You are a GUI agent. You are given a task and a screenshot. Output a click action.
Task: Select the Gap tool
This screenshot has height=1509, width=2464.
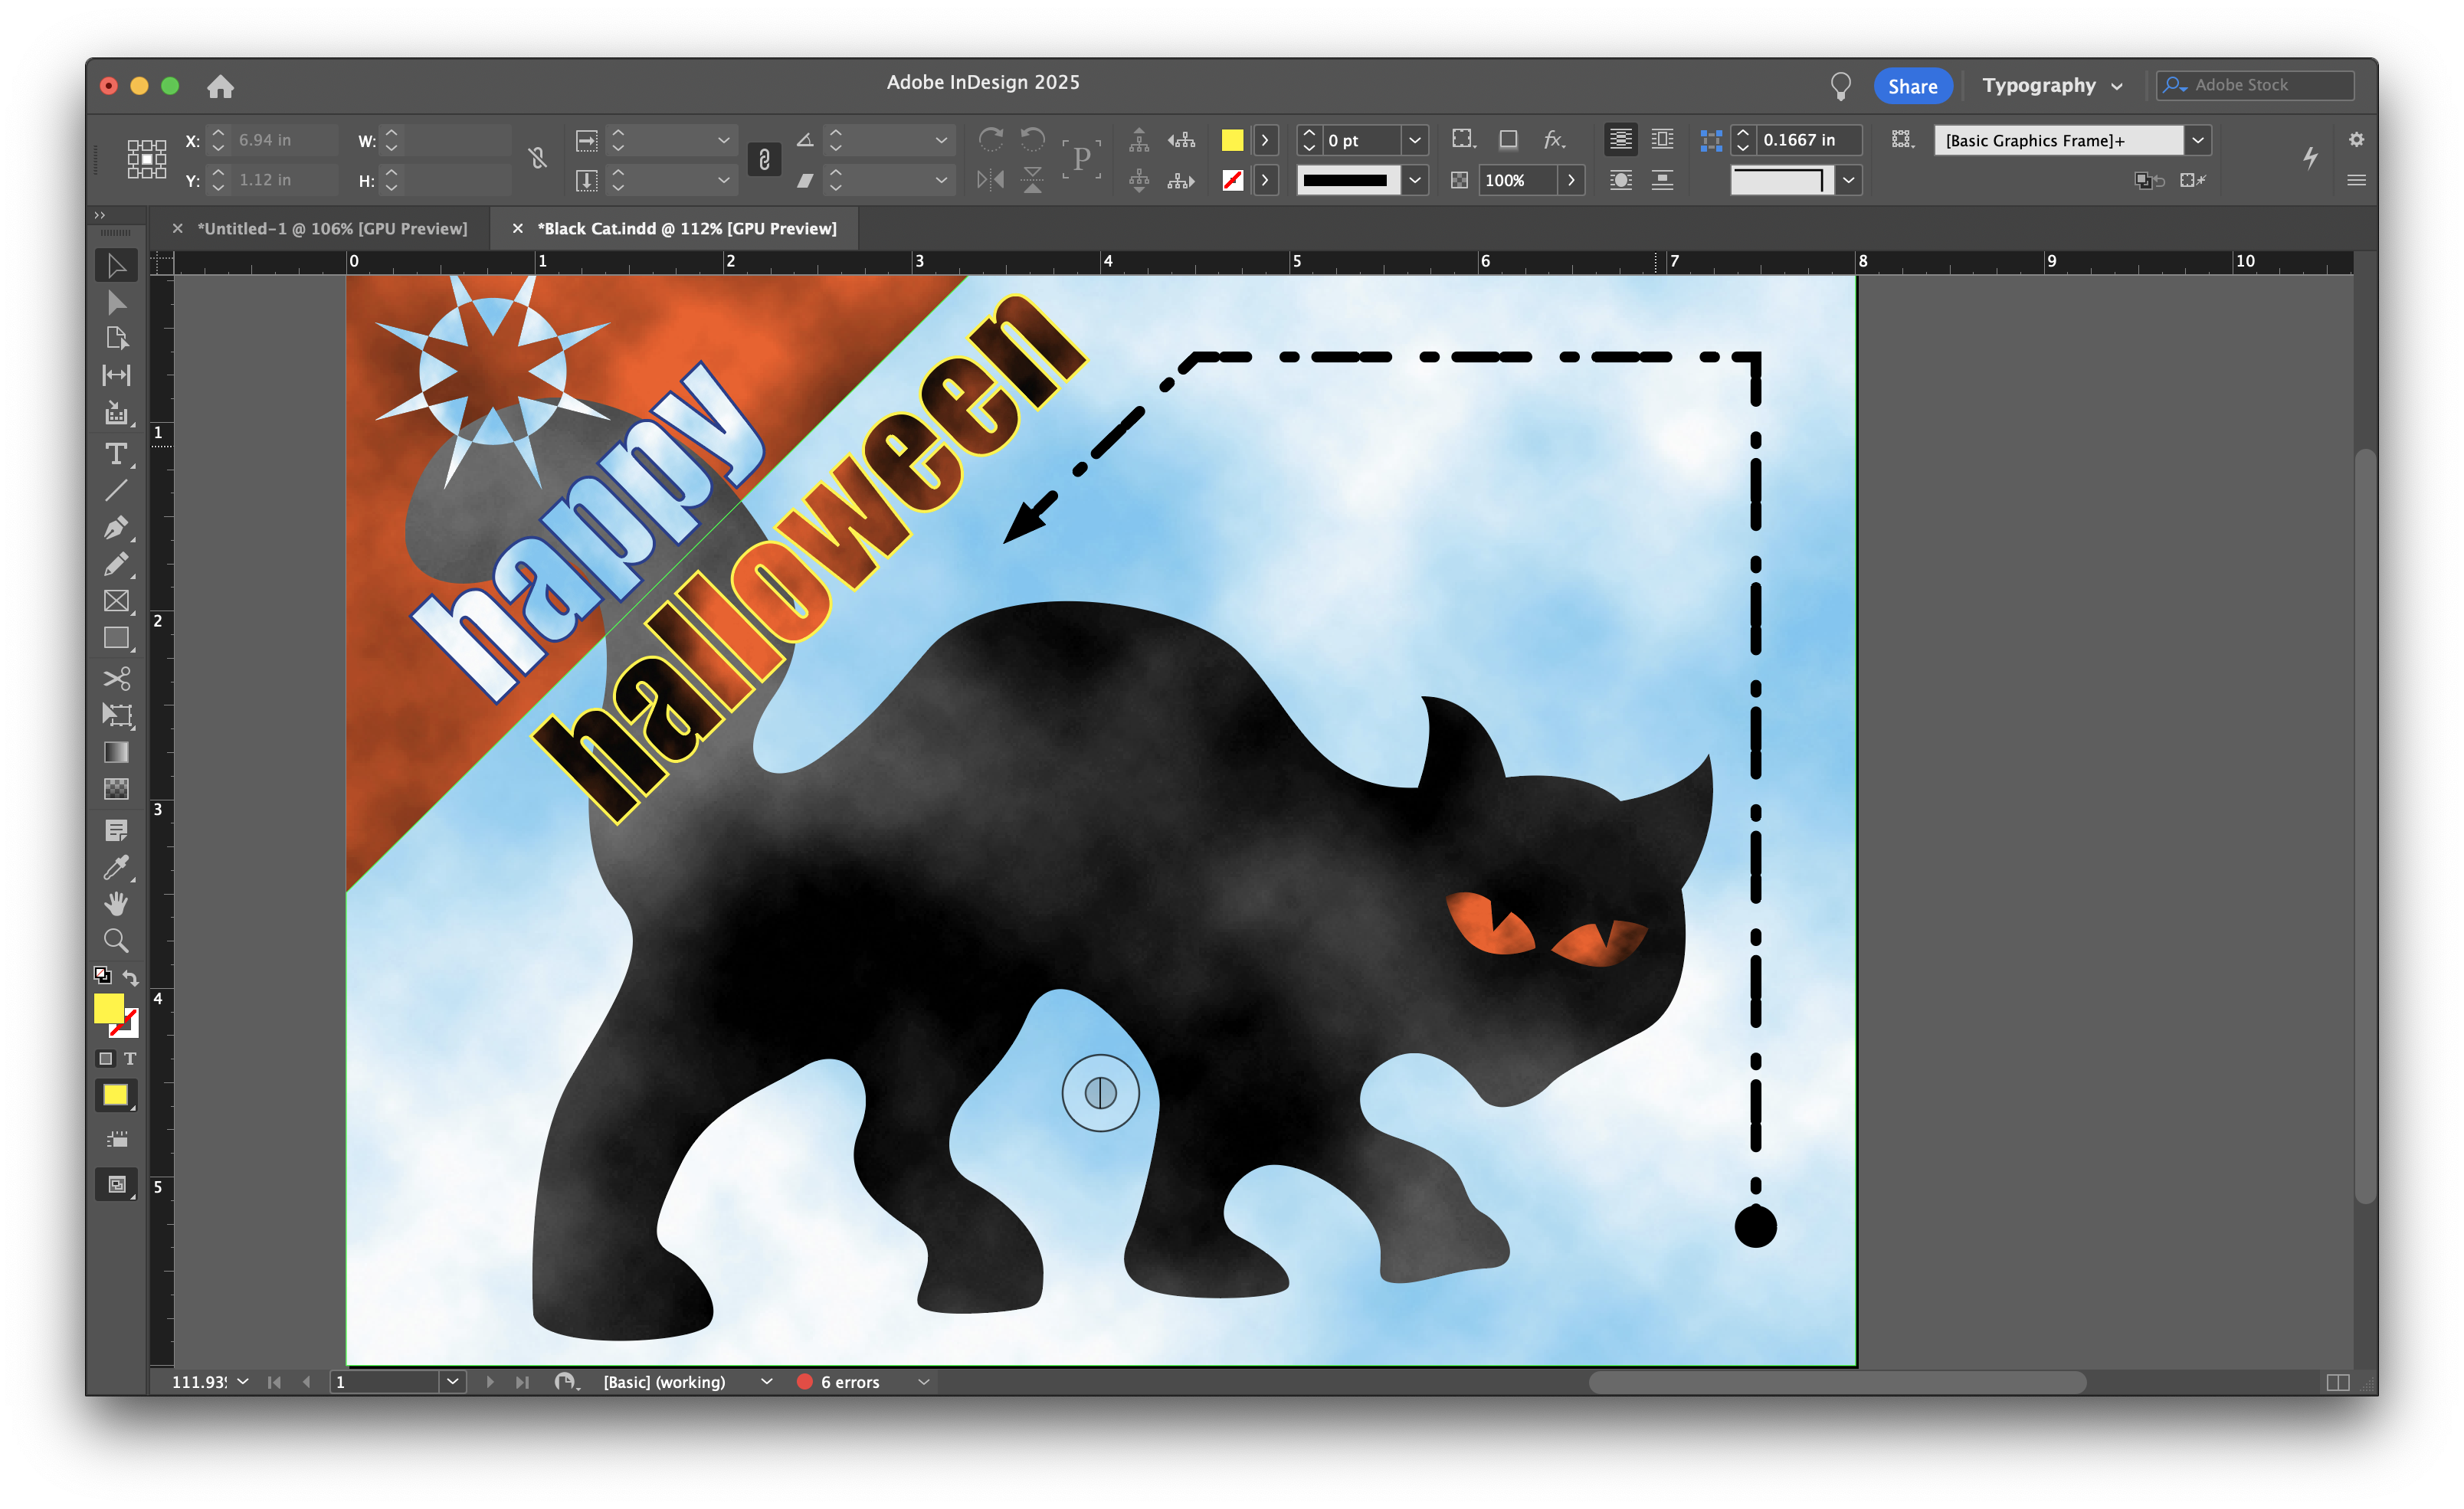(x=117, y=375)
